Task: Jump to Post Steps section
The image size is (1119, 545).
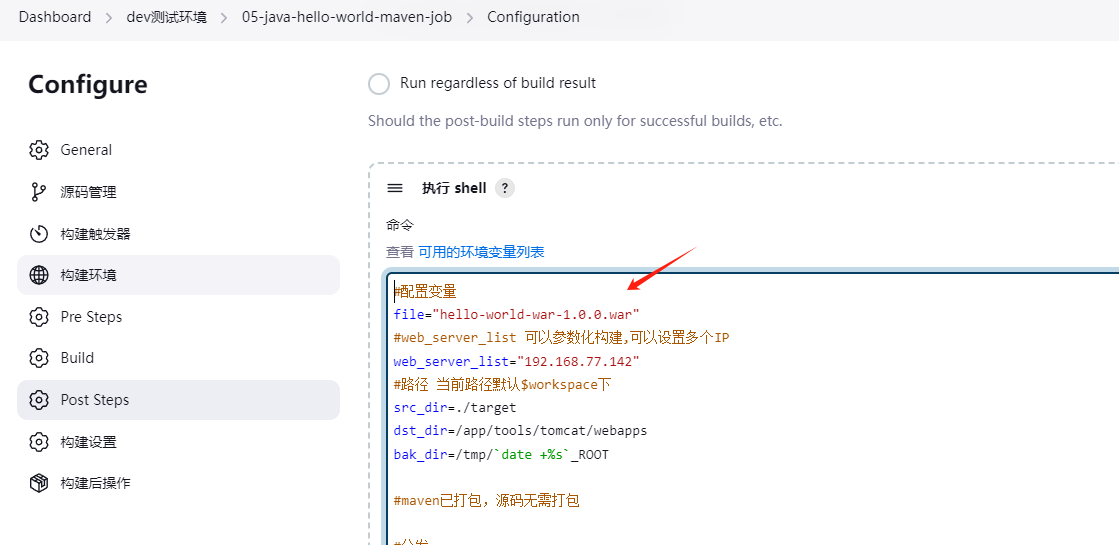Action: click(178, 399)
